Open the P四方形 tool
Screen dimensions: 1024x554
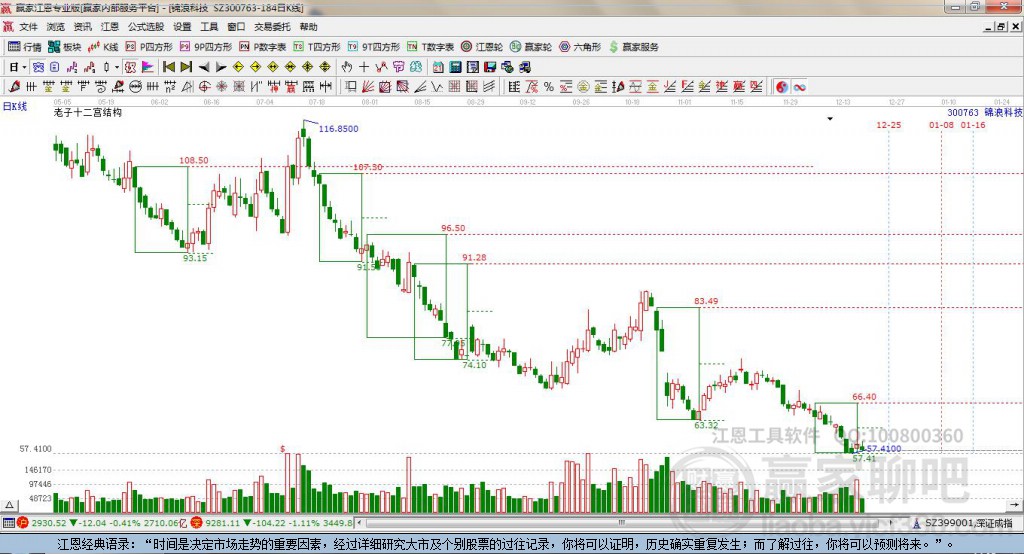[x=149, y=47]
